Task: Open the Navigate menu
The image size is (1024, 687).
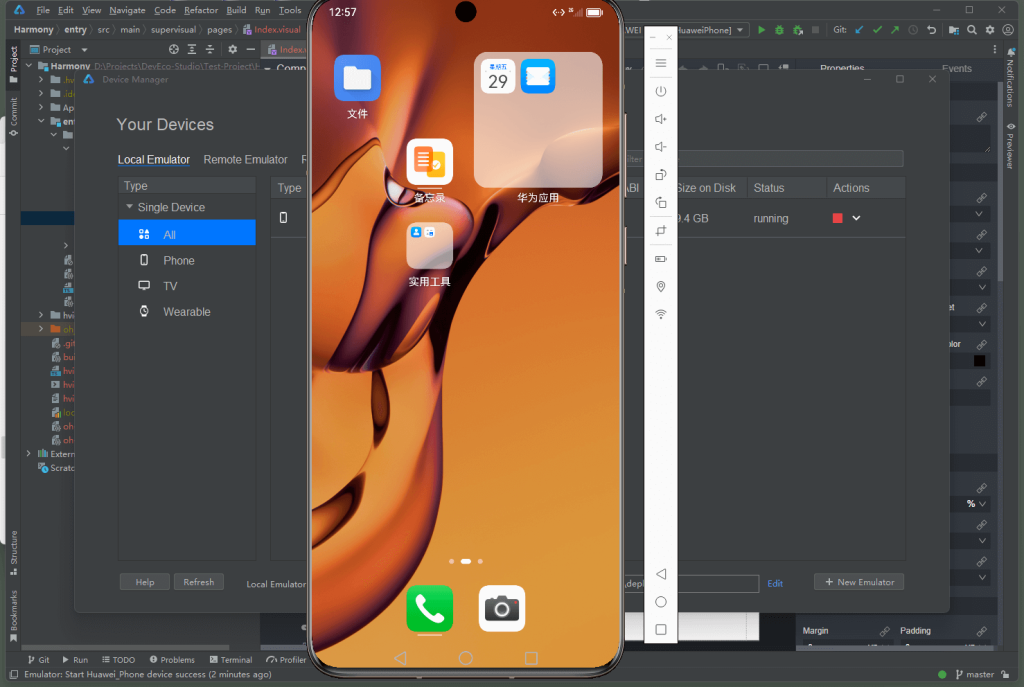Action: click(127, 10)
